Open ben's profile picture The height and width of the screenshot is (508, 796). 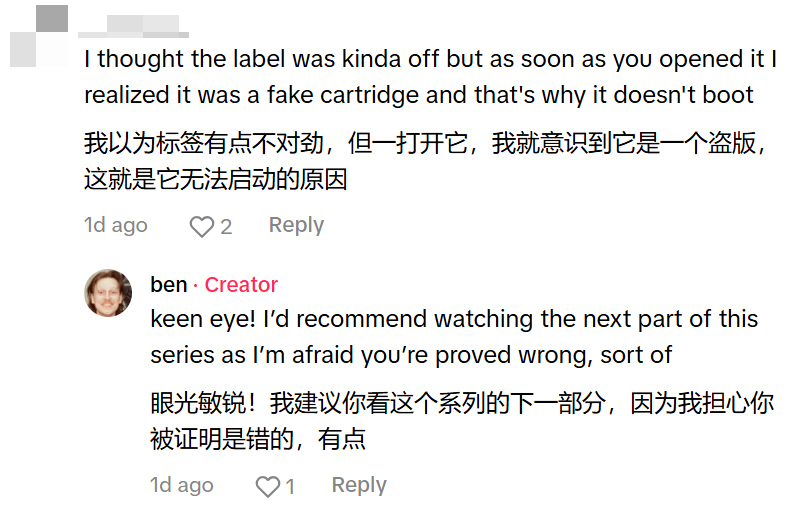click(x=109, y=293)
